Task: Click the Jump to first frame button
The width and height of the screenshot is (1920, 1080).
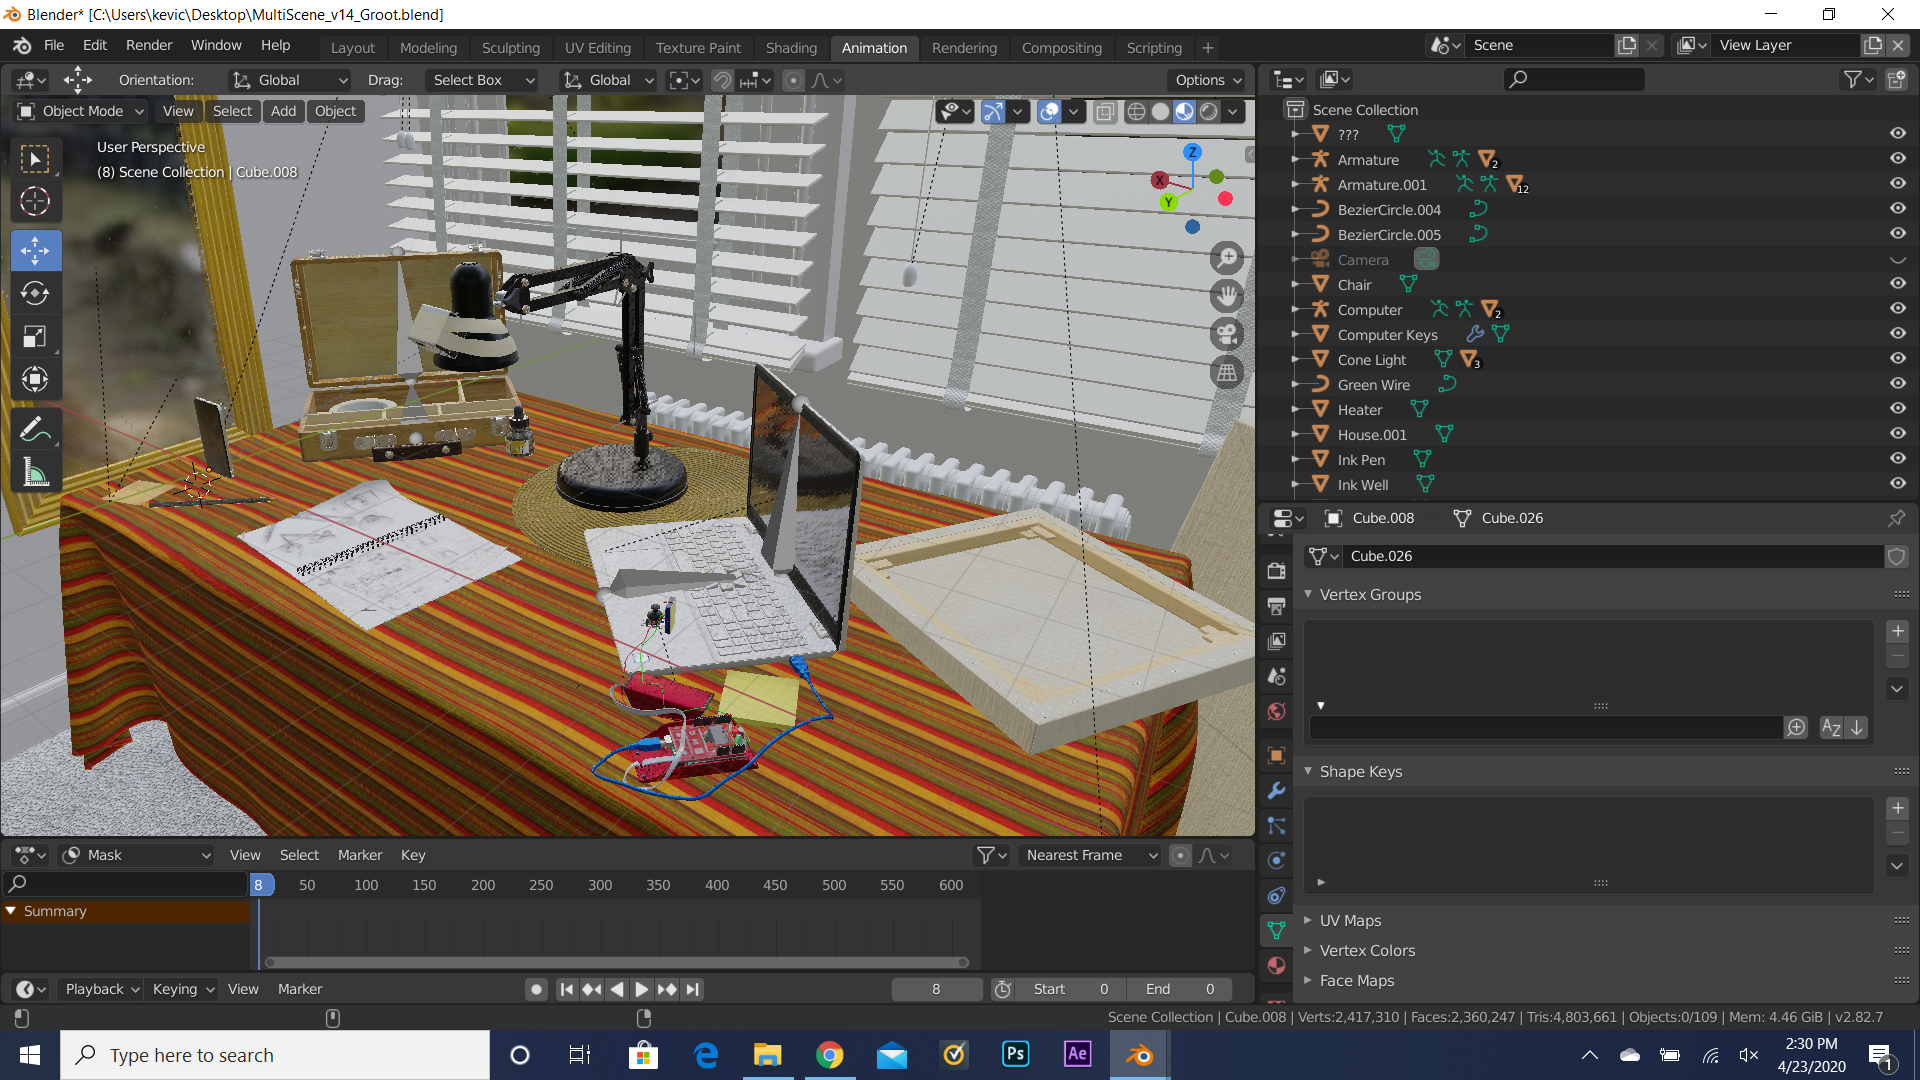Action: [567, 989]
